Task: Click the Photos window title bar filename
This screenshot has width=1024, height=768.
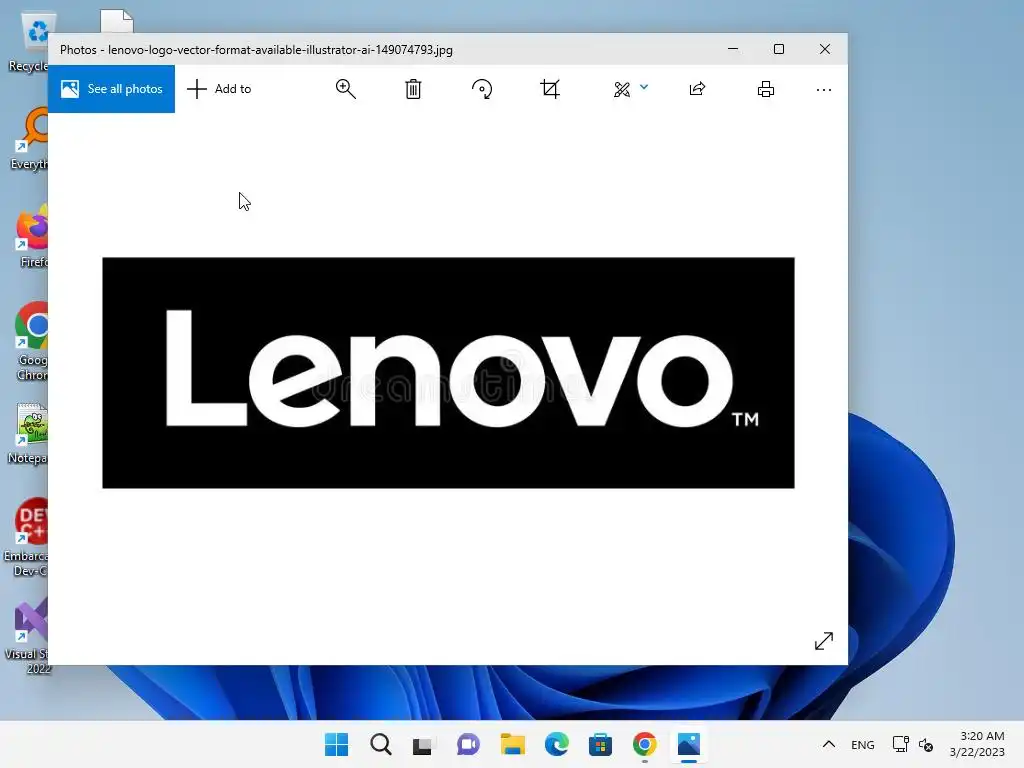Action: (x=280, y=50)
